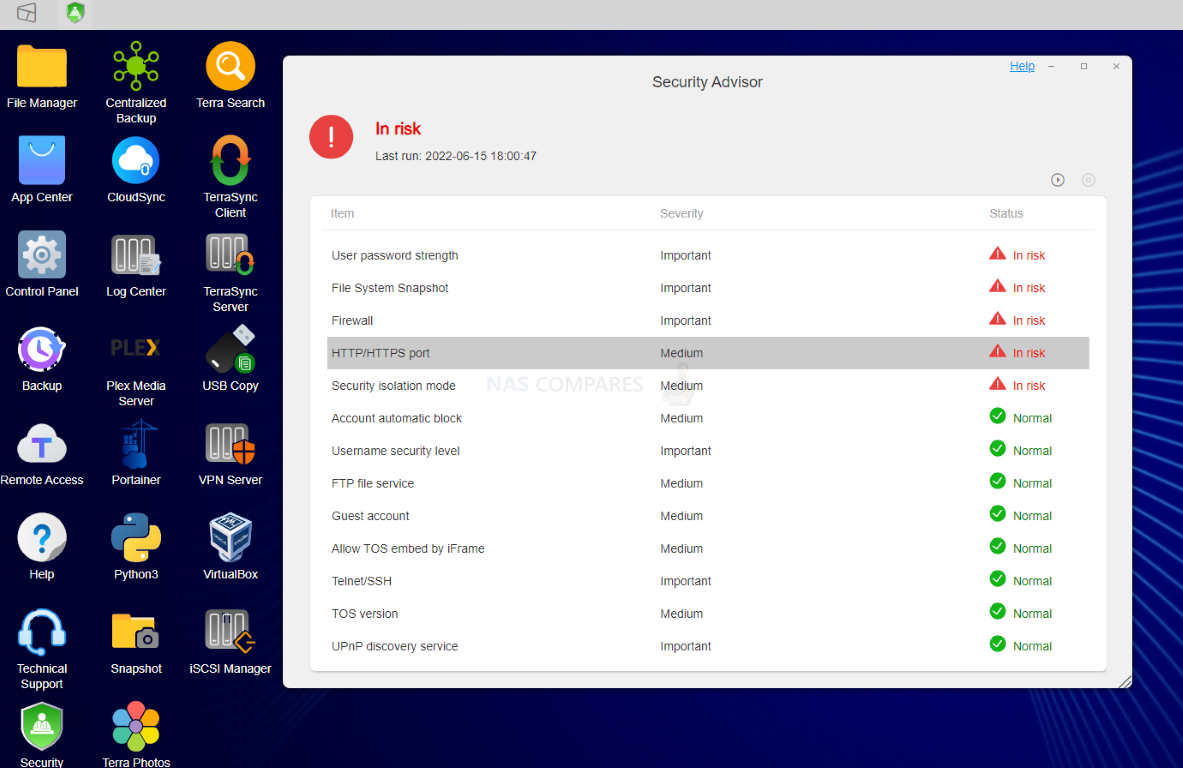Open Remote Access cloud icon

pos(41,444)
